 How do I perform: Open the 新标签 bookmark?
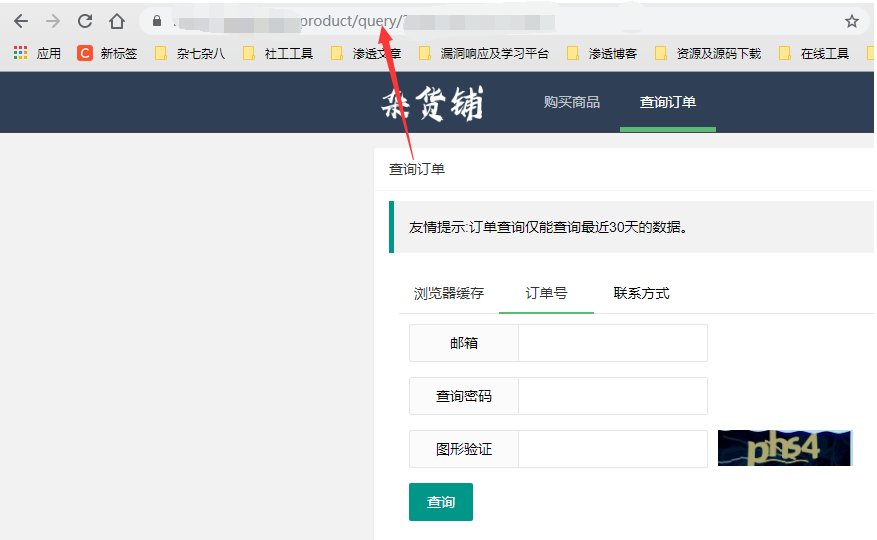(107, 53)
